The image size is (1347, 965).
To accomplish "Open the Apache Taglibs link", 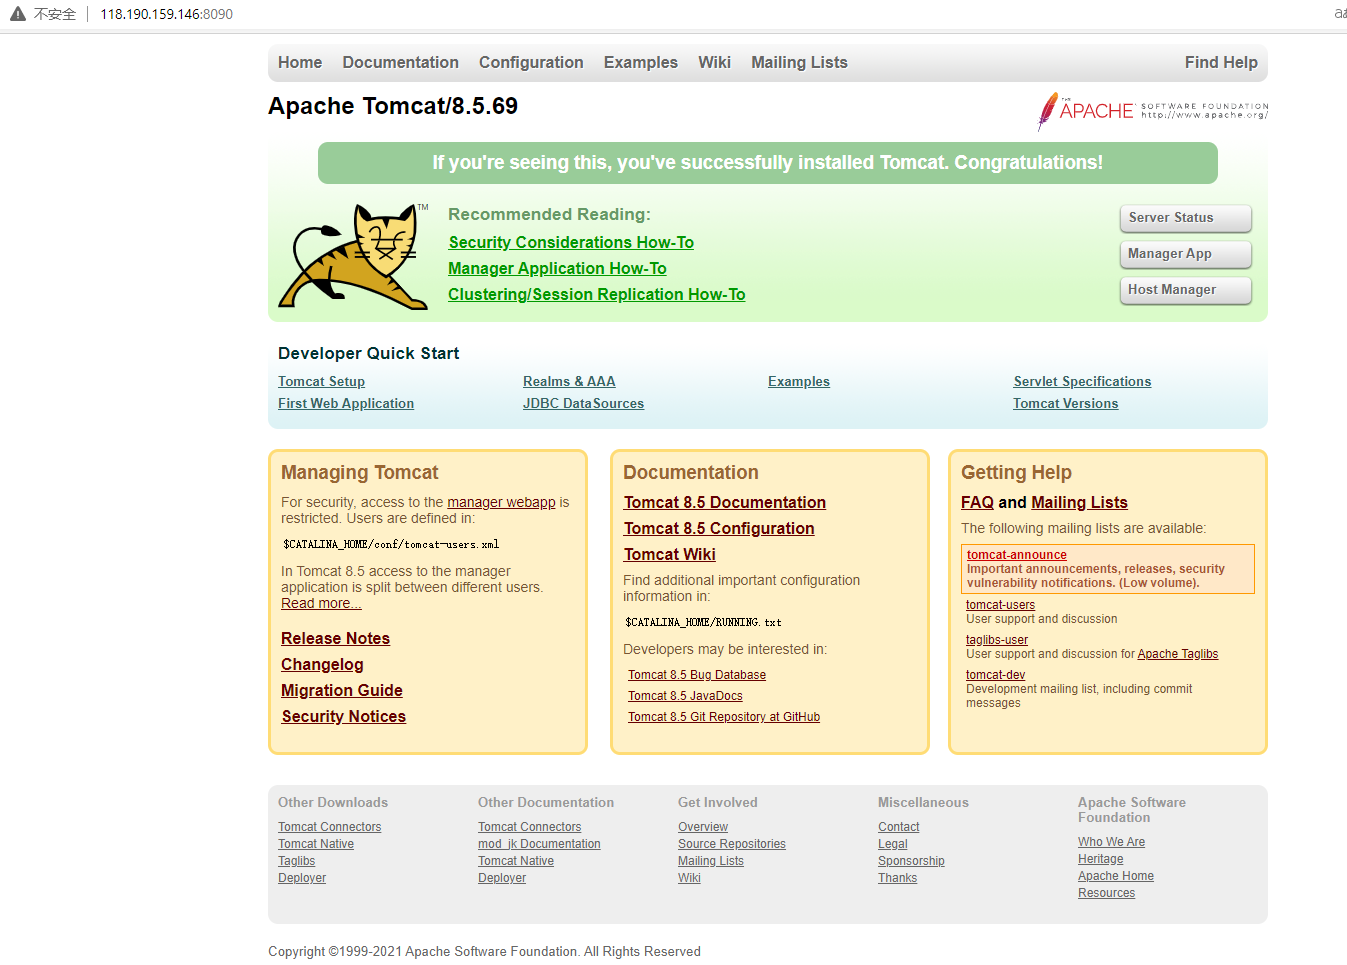I will pyautogui.click(x=1178, y=654).
